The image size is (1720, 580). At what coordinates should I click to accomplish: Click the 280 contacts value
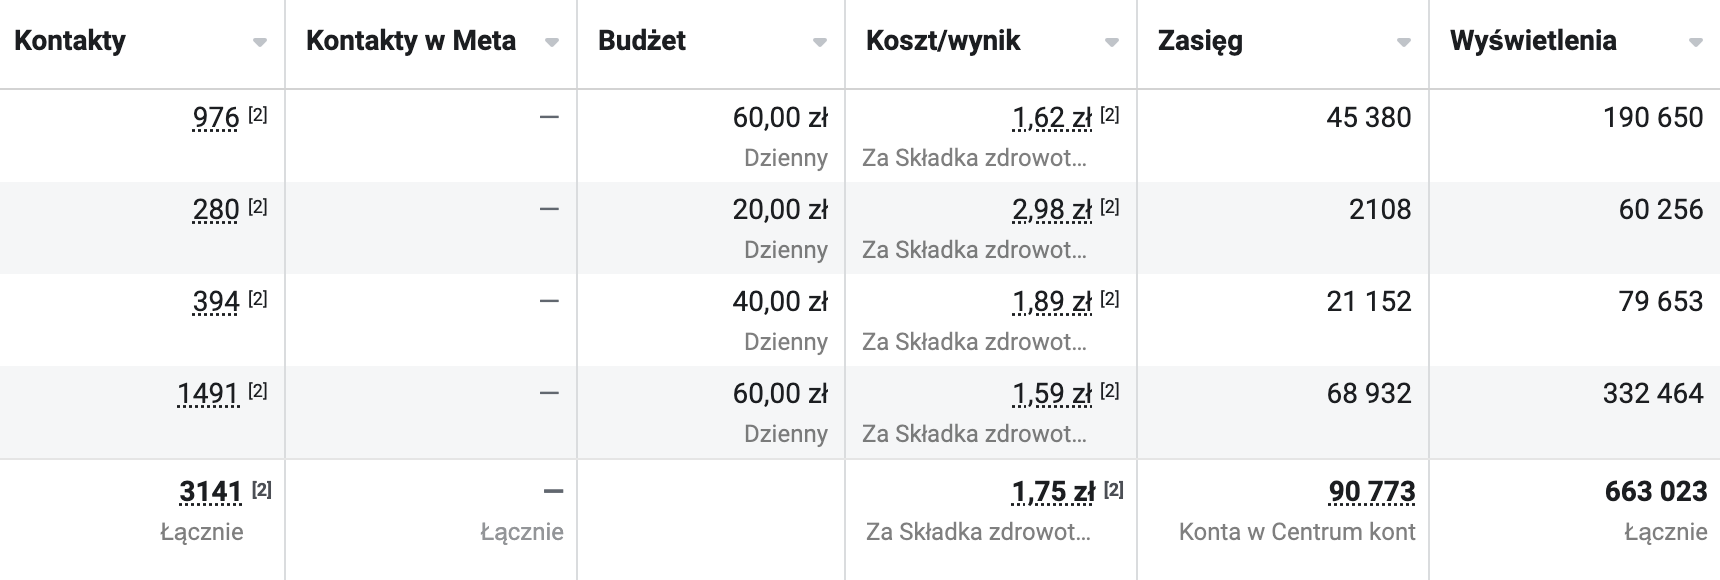(216, 210)
